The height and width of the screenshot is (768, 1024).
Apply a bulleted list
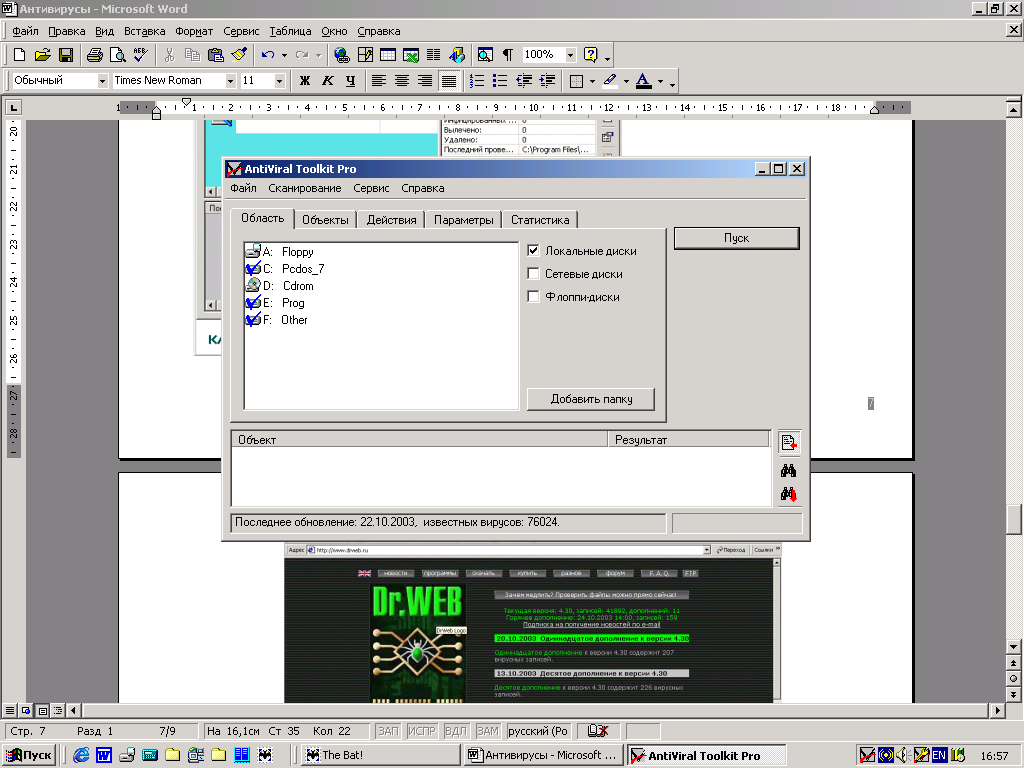(500, 81)
